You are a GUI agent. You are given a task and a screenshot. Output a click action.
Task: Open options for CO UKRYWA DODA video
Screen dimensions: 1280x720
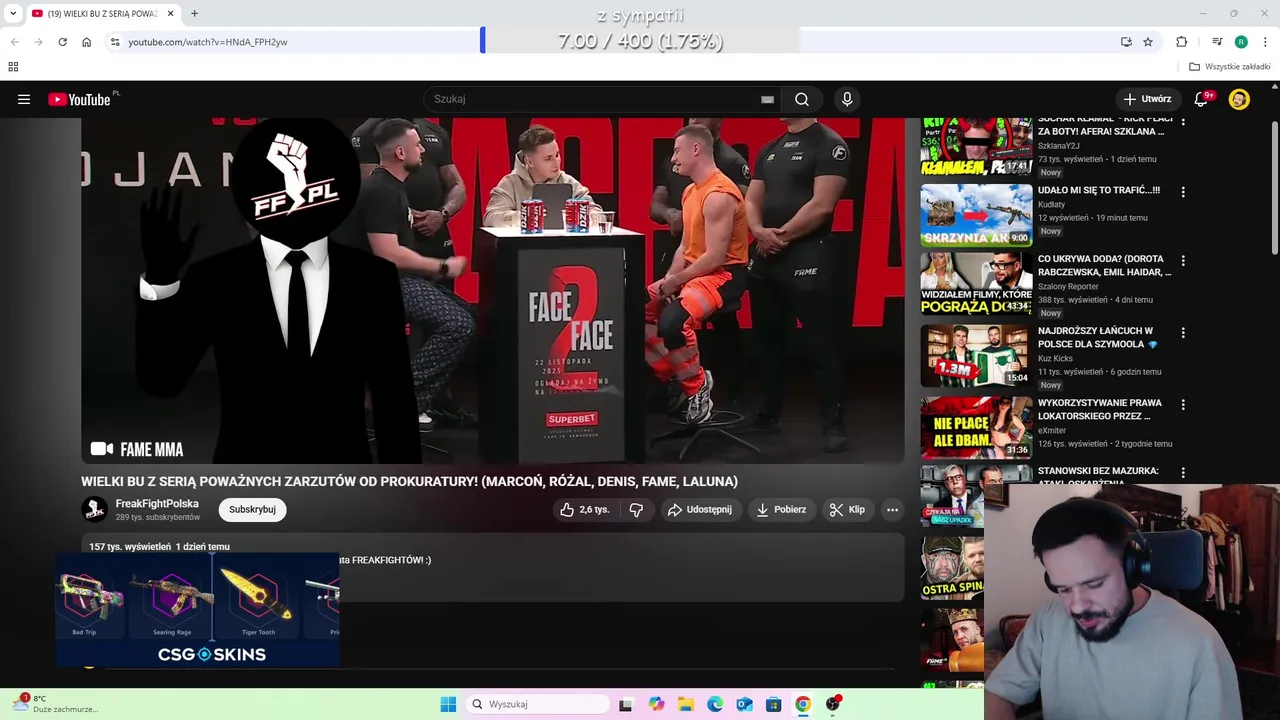(x=1183, y=261)
